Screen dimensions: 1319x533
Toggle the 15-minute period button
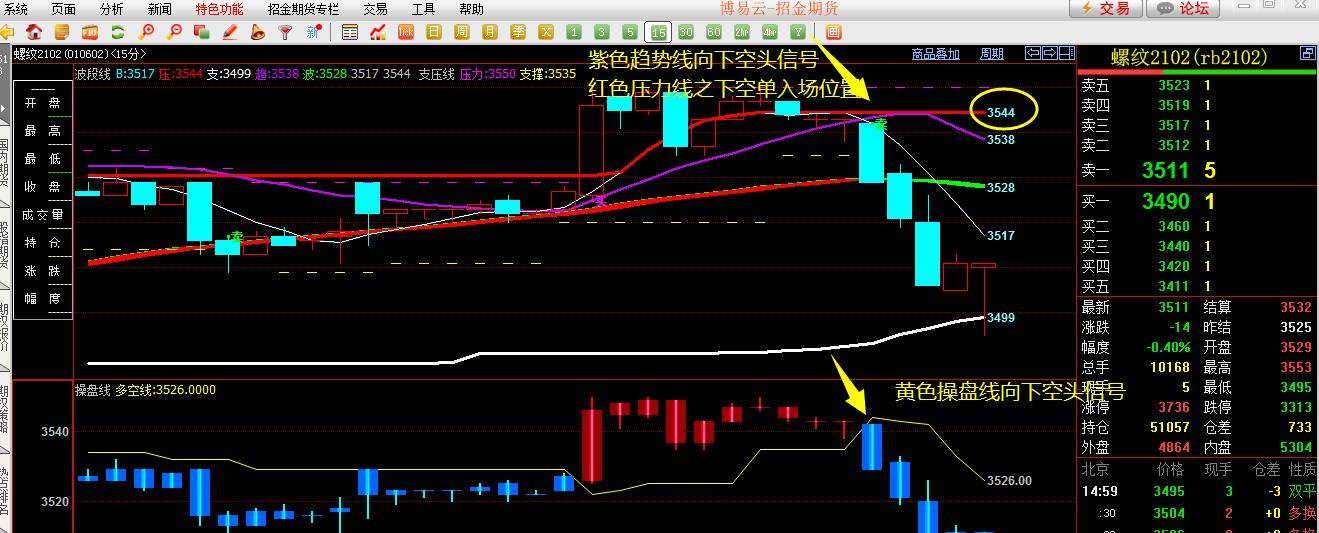click(x=658, y=32)
